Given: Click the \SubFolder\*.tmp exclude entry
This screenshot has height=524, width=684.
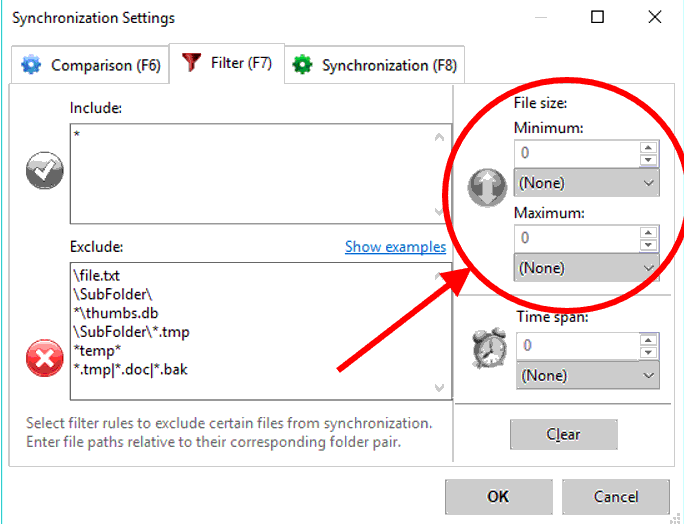Looking at the screenshot, I should point(131,332).
